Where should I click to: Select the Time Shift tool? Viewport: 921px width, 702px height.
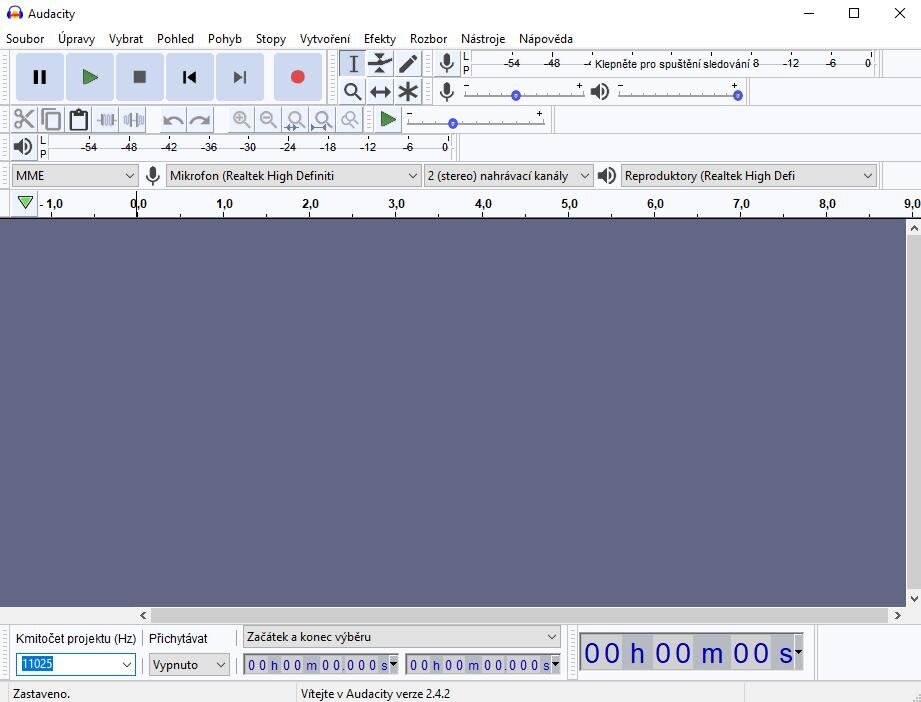pyautogui.click(x=380, y=92)
